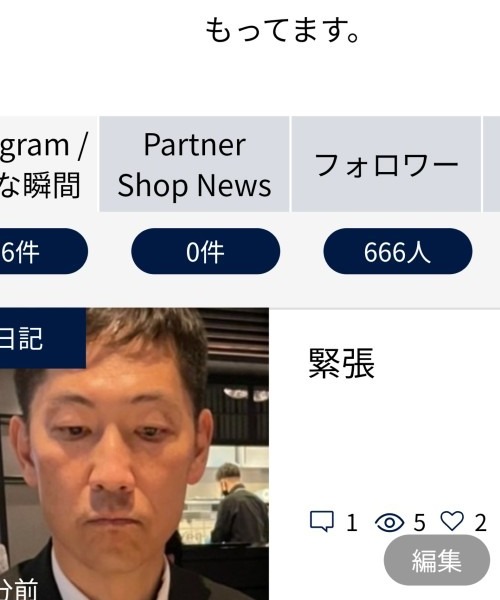Select the tab ending in な瞬間
The width and height of the screenshot is (500, 600).
point(49,164)
